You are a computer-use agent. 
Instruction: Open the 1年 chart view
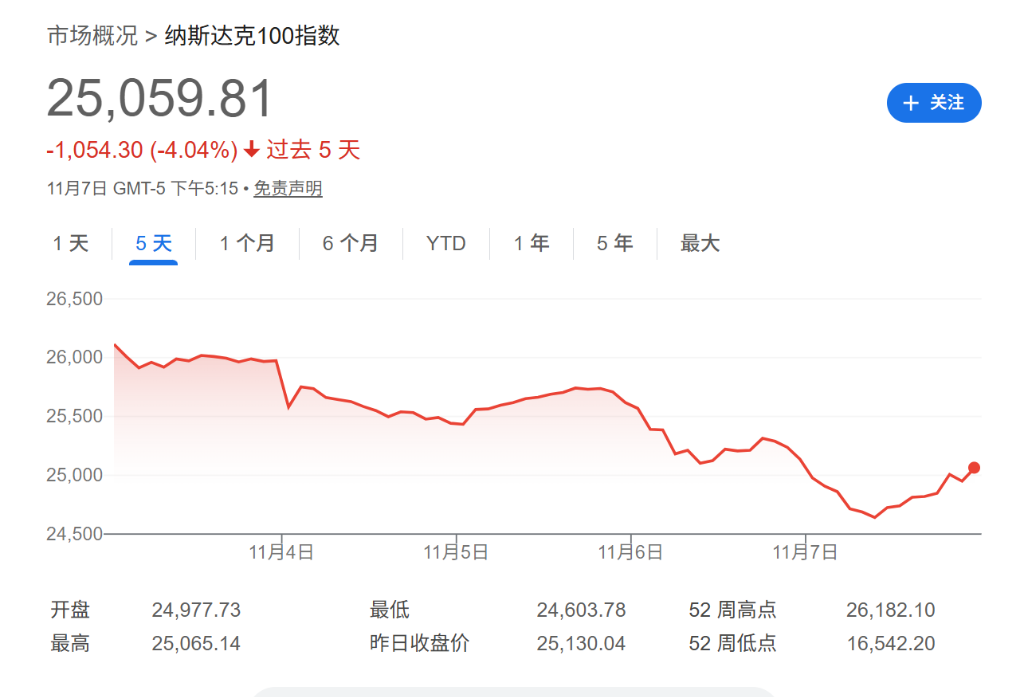coord(531,243)
